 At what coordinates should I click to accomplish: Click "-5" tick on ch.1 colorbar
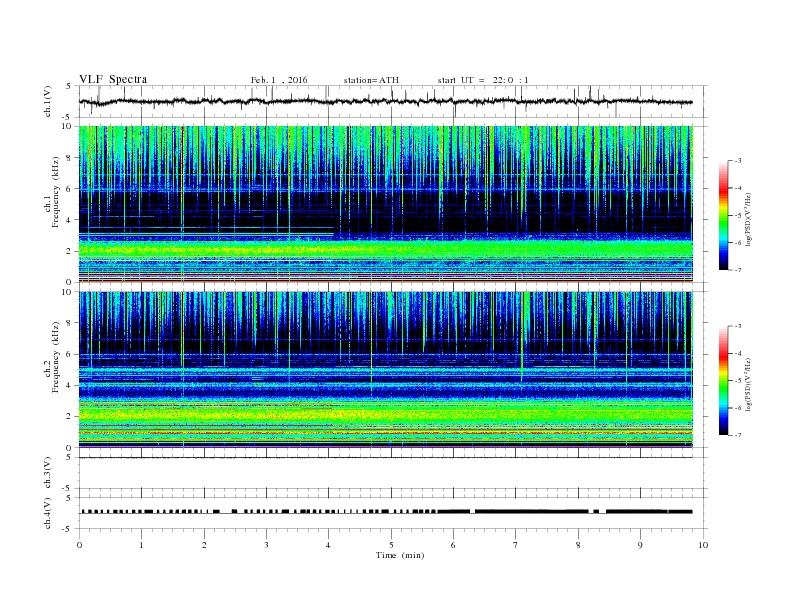point(738,215)
